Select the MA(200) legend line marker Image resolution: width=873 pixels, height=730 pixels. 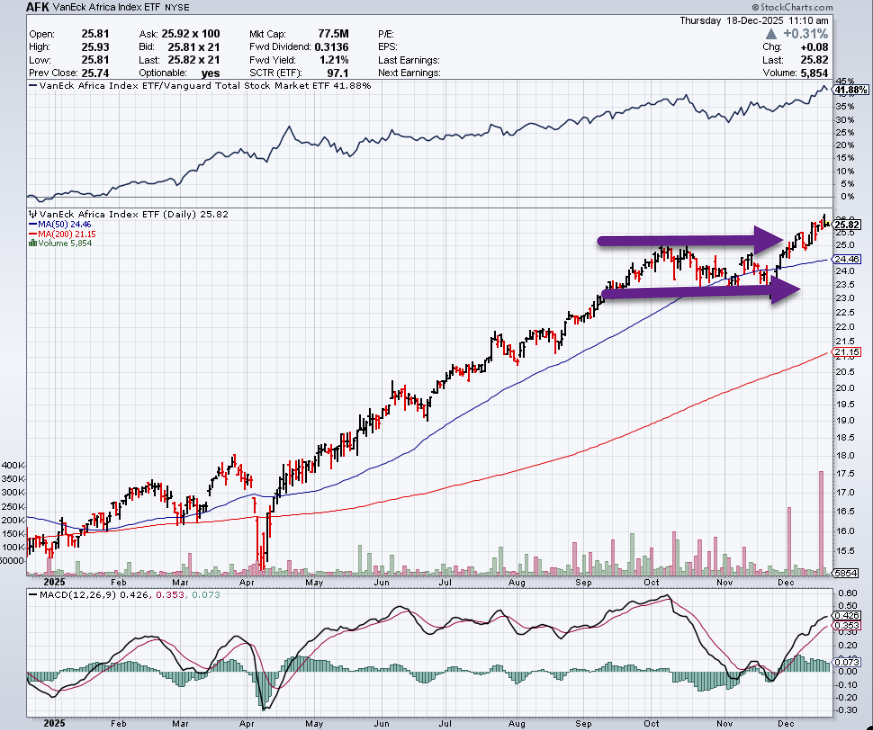coord(31,234)
